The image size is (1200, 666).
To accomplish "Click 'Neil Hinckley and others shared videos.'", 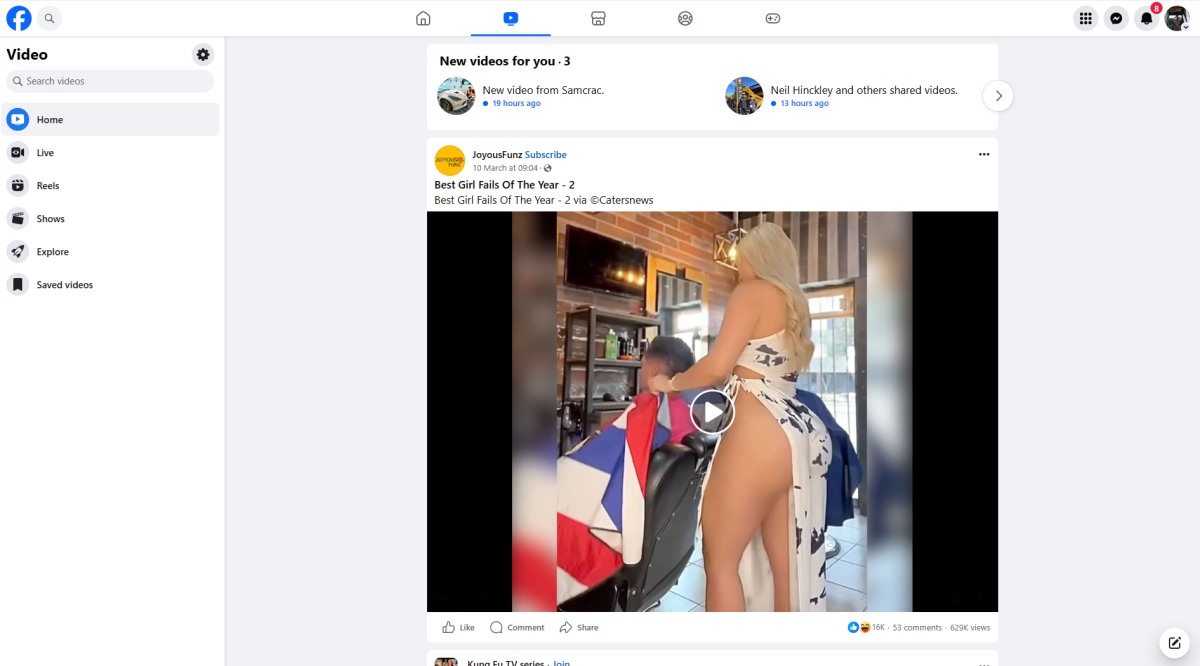I will click(x=864, y=90).
